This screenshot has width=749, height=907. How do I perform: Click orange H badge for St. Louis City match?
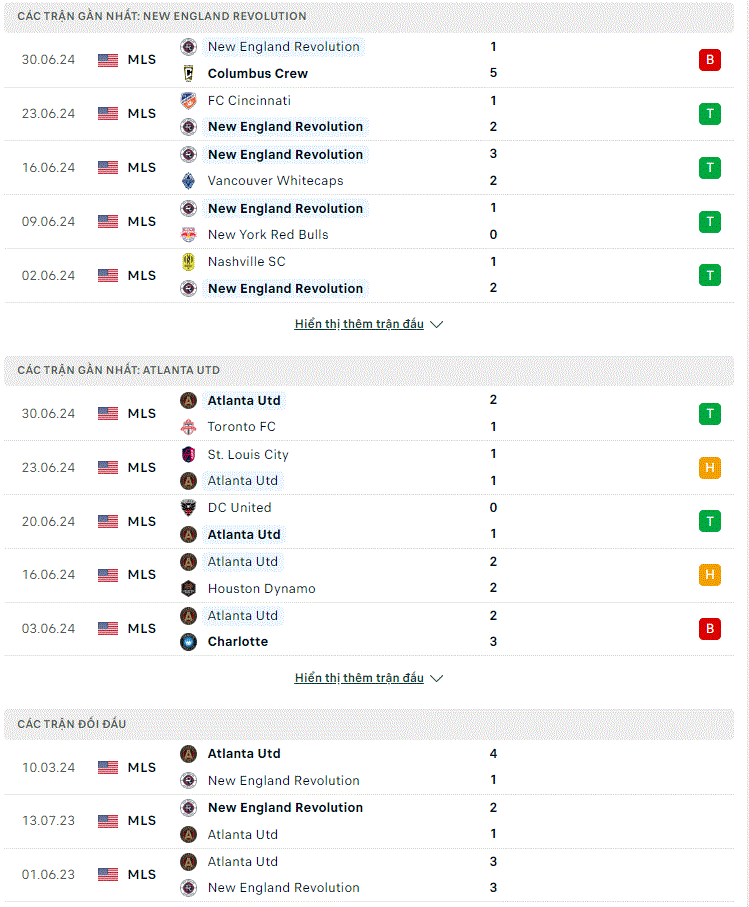[x=710, y=468]
